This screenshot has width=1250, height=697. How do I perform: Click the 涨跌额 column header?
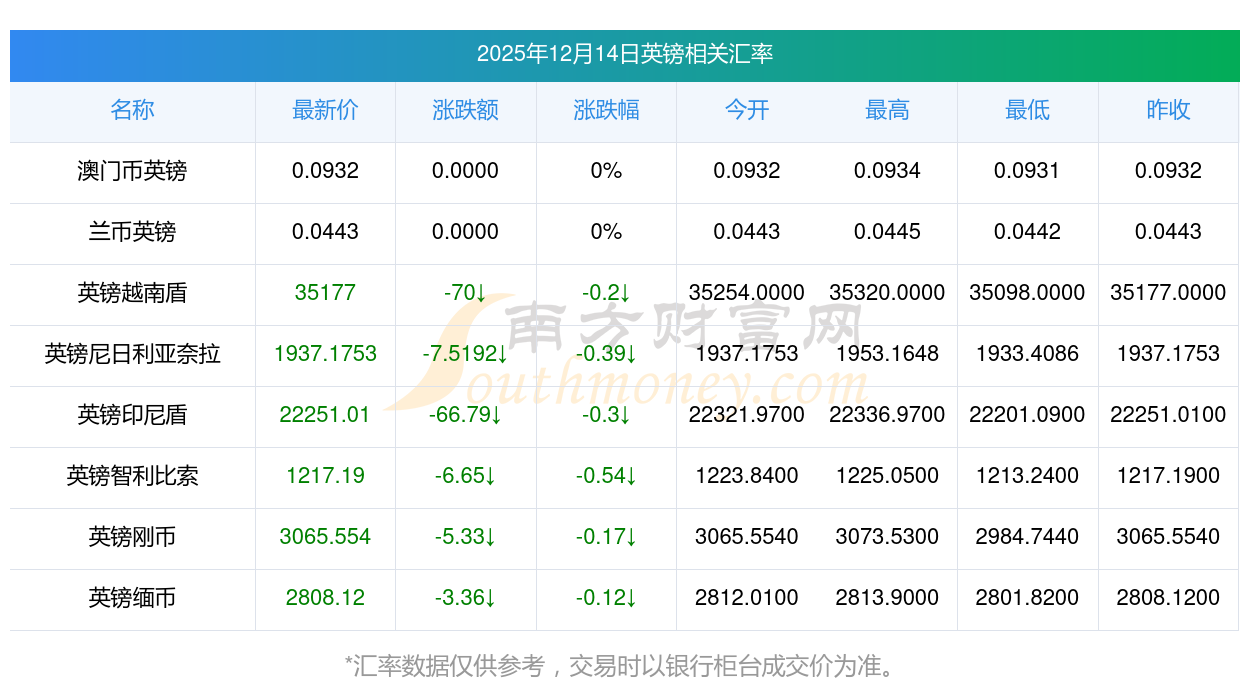pos(465,110)
